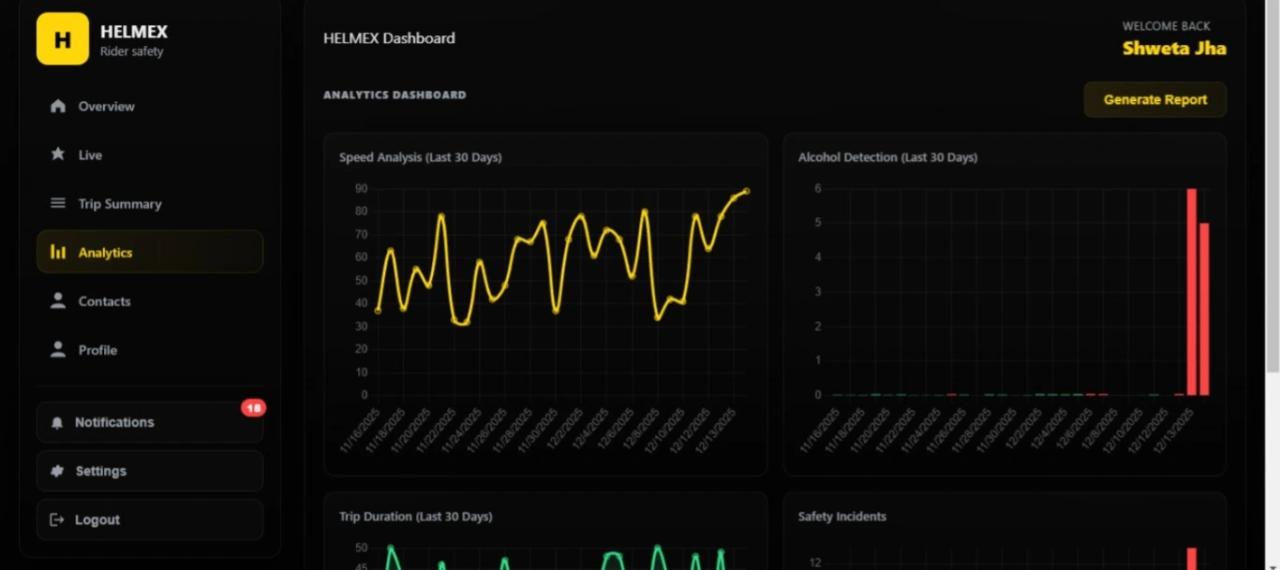Open the Notifications panel
This screenshot has height=570, width=1280.
(x=150, y=422)
